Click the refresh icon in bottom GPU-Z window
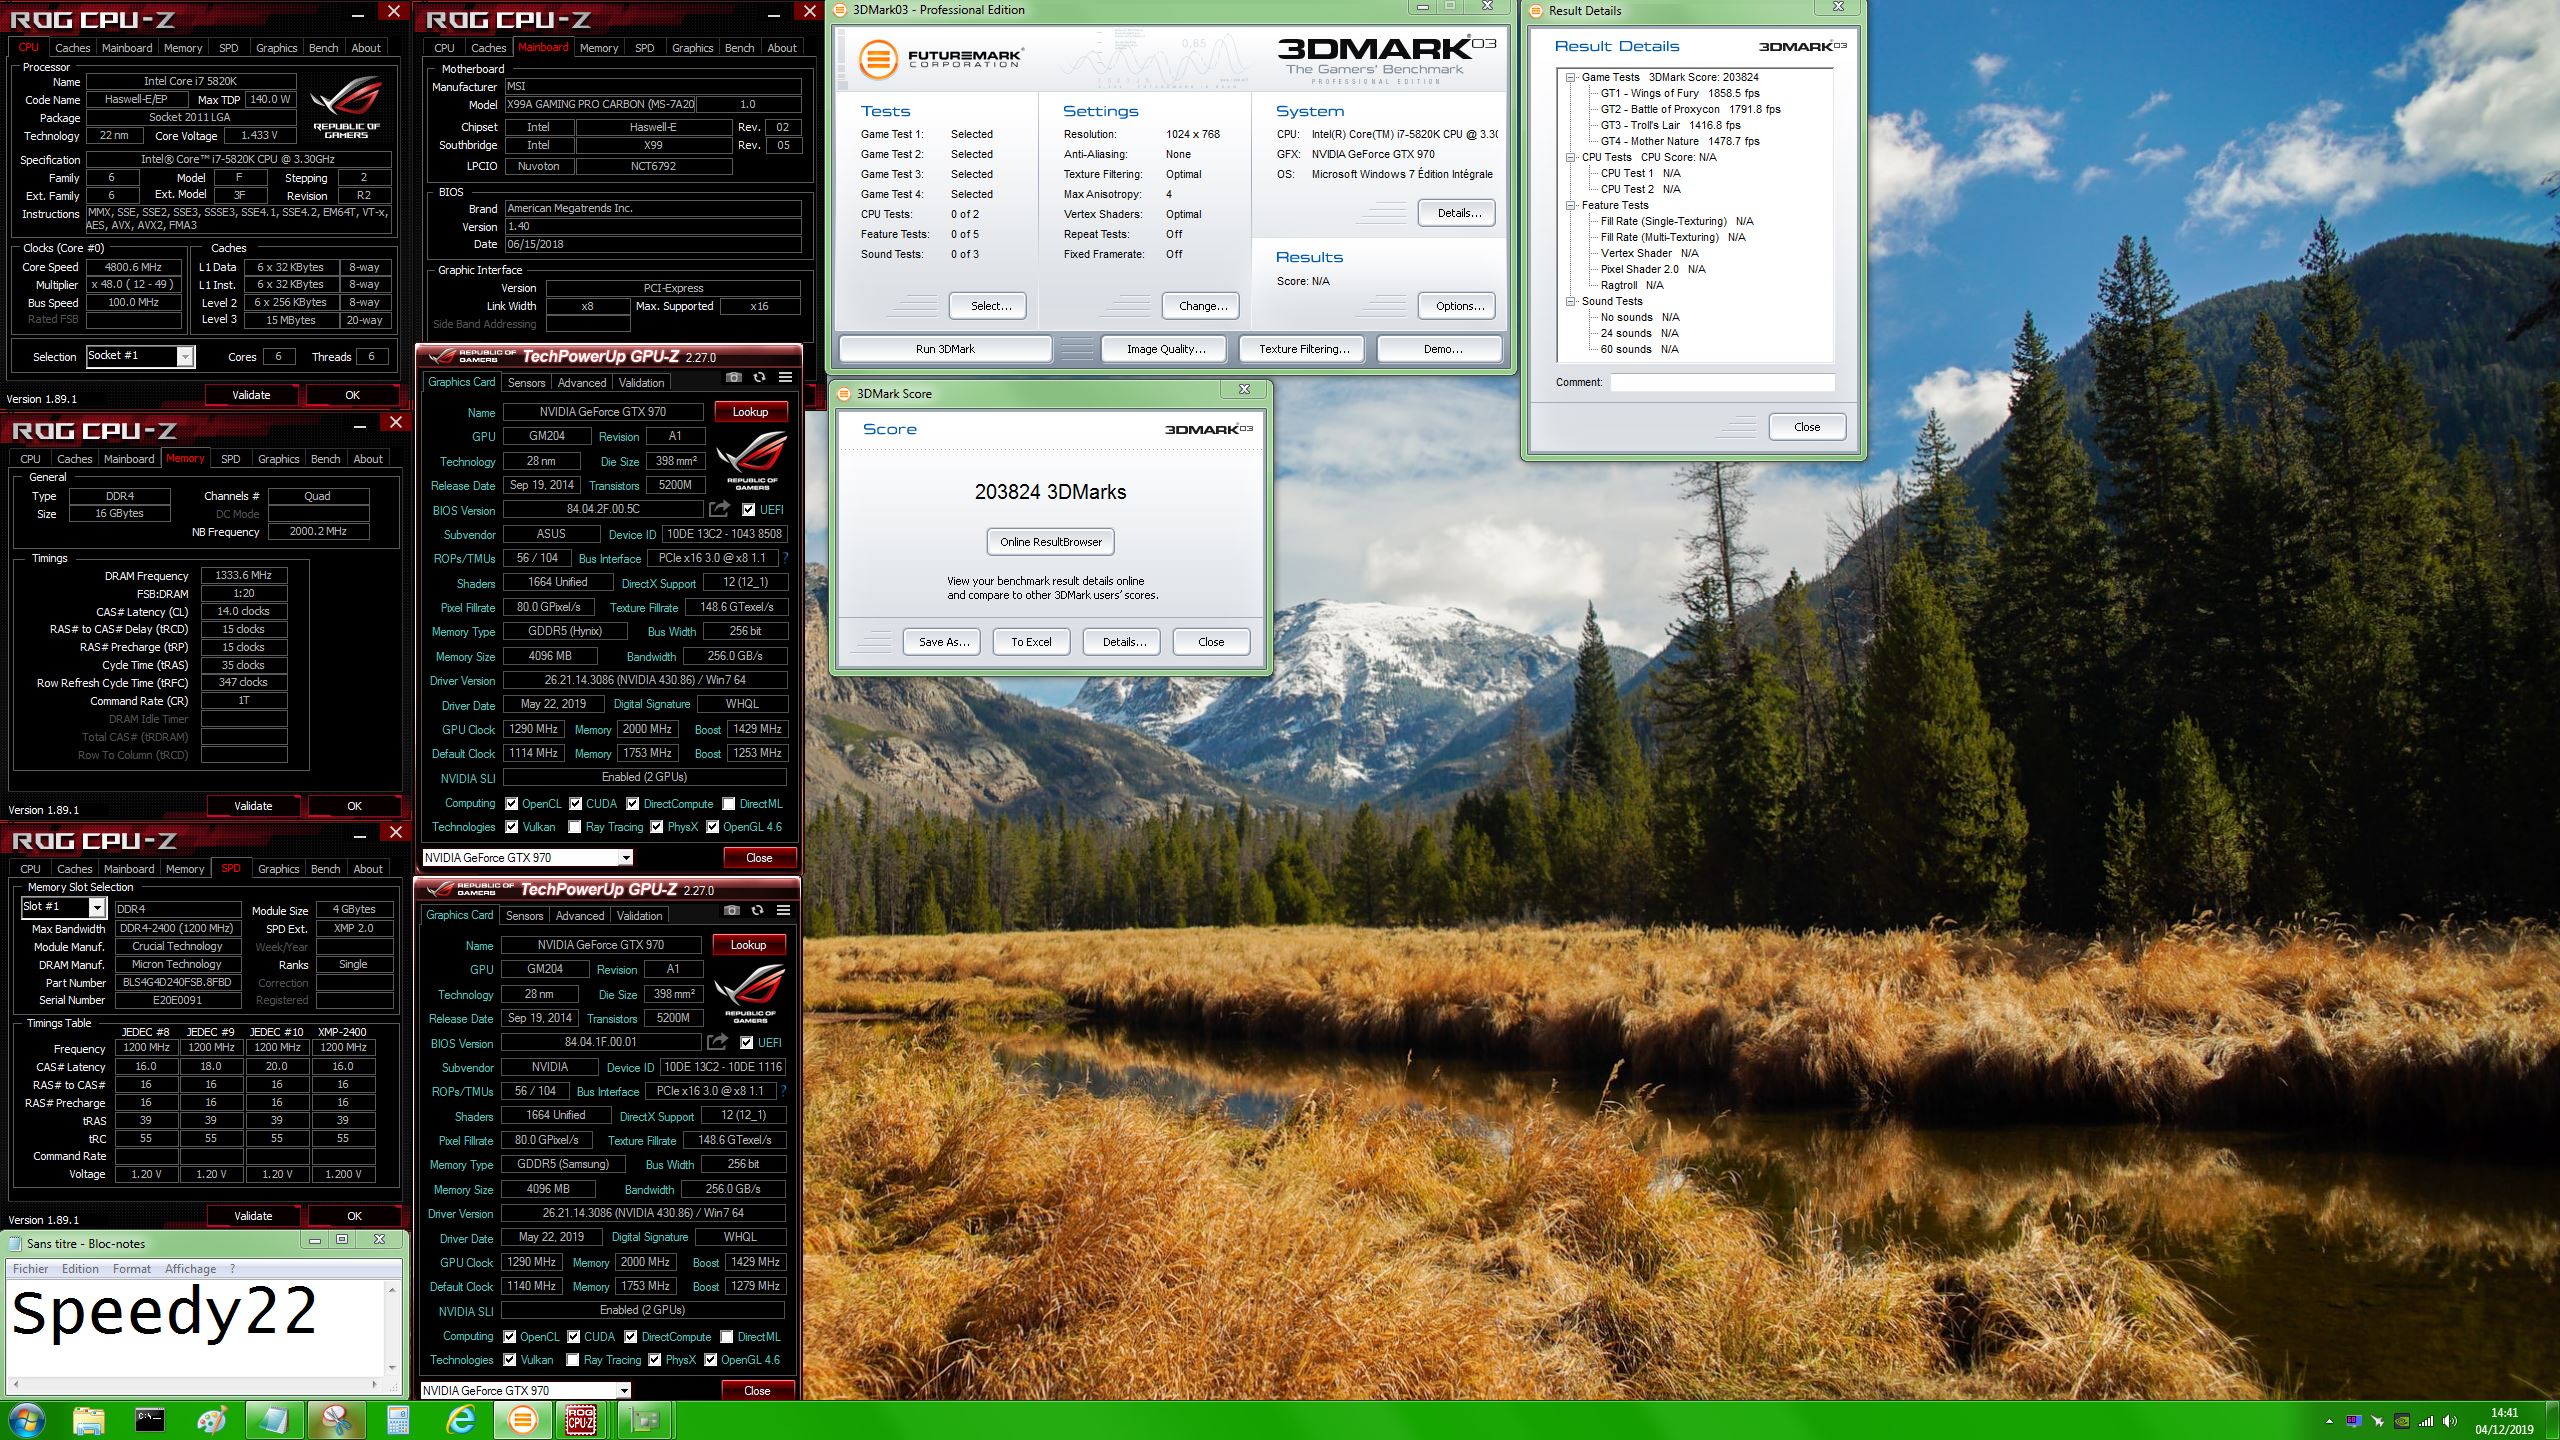This screenshot has height=1440, width=2560. (x=758, y=910)
